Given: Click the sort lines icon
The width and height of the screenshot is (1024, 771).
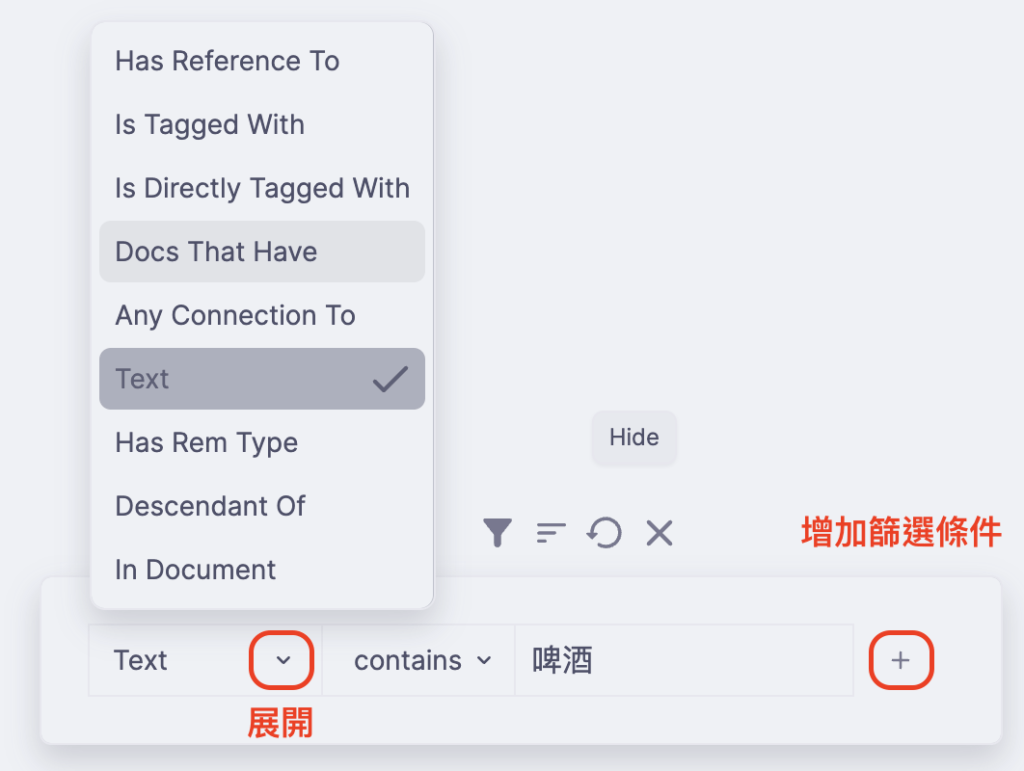Looking at the screenshot, I should click(551, 533).
